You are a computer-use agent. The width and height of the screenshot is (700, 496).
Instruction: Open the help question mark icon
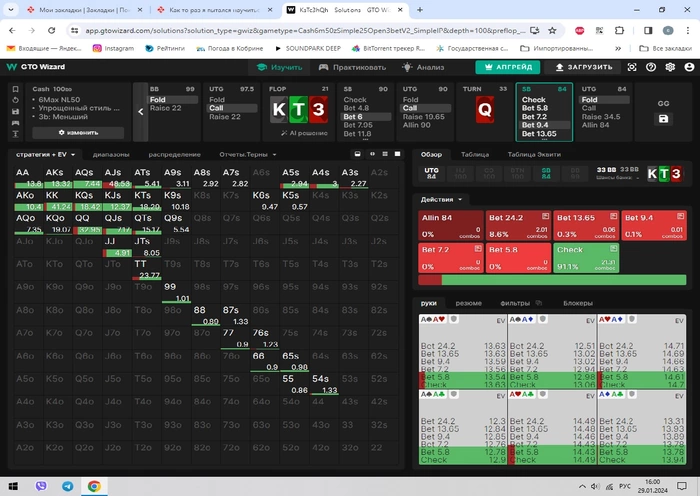651,67
